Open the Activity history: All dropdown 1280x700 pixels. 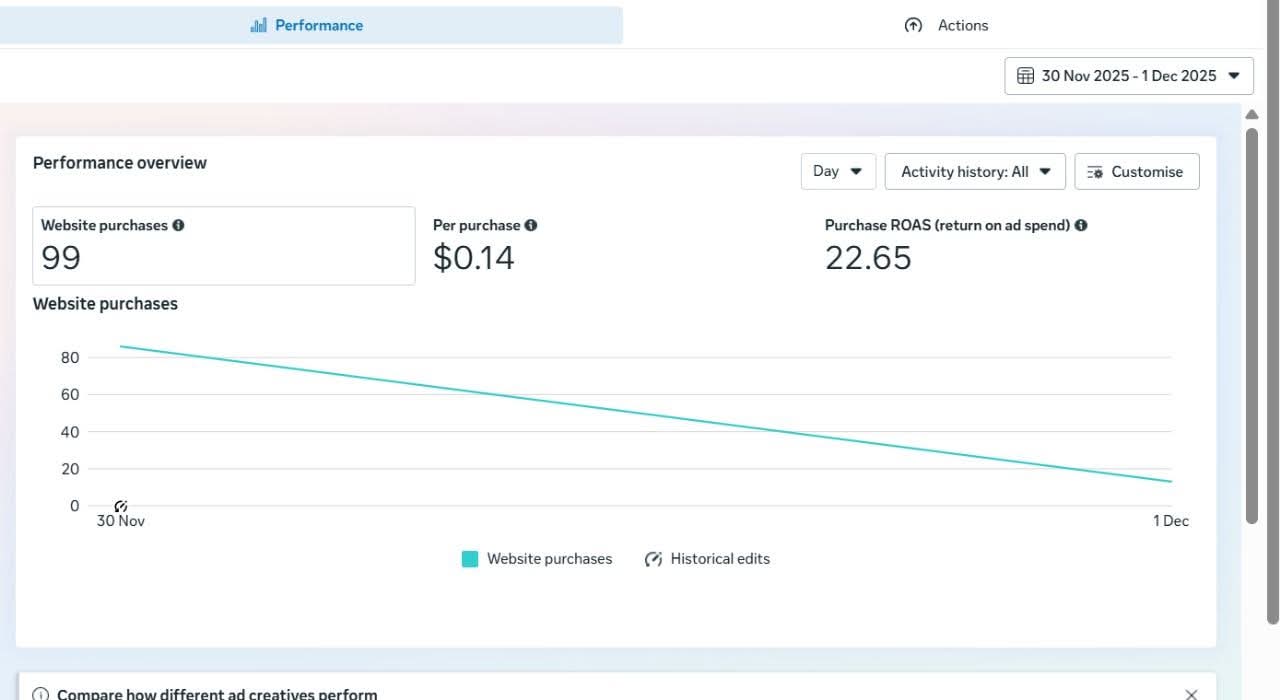(x=975, y=171)
